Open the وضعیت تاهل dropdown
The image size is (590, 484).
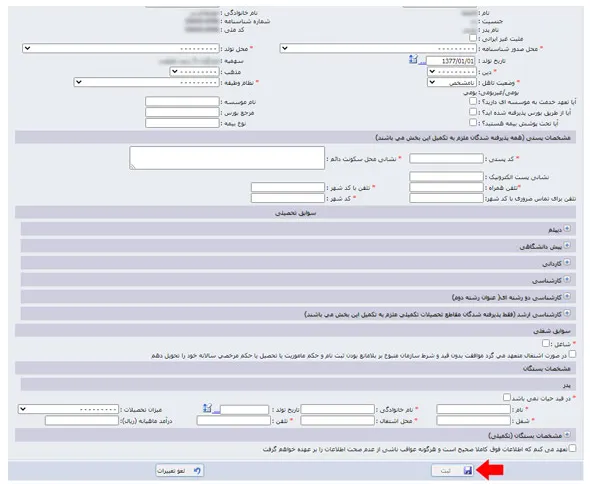click(x=452, y=82)
